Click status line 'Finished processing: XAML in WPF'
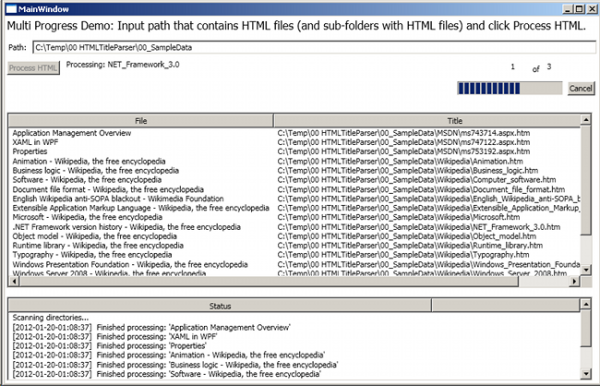 point(115,336)
